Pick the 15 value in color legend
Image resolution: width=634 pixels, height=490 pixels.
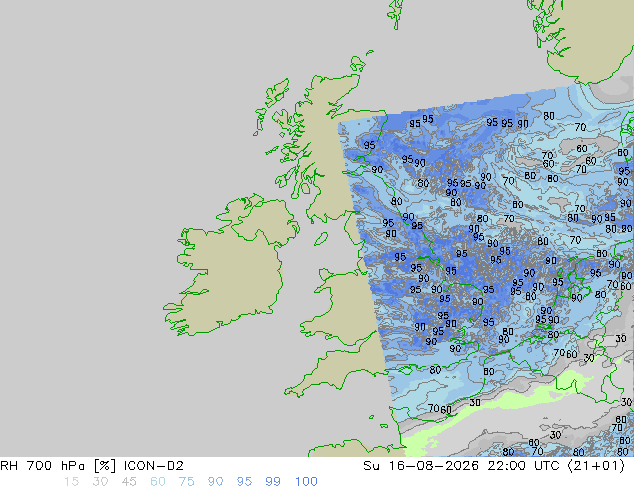pos(72,482)
